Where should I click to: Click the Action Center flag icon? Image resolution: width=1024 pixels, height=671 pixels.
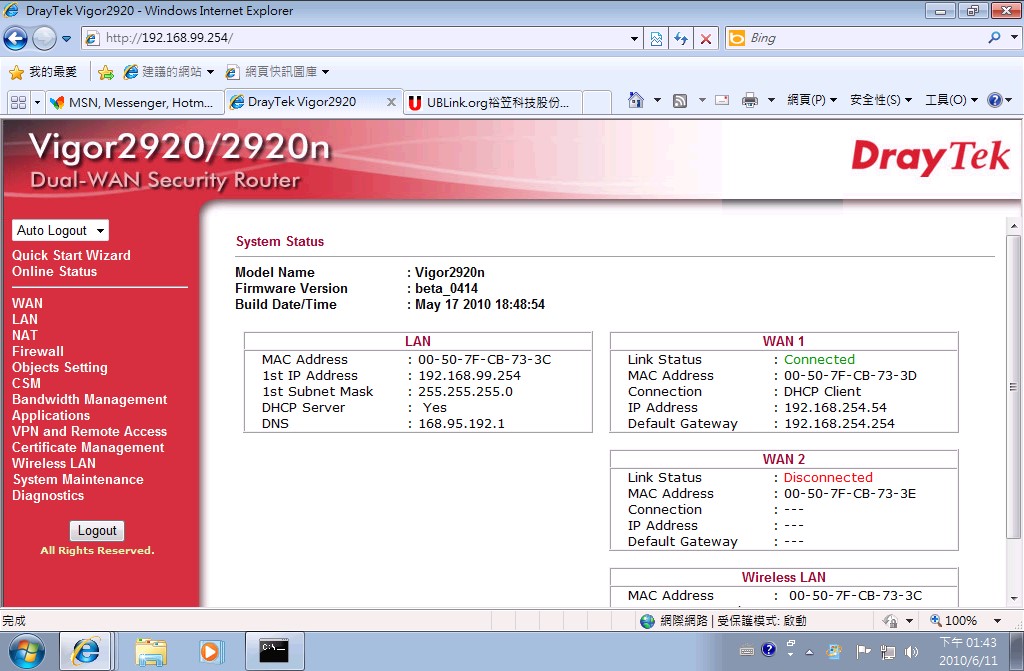(x=863, y=651)
